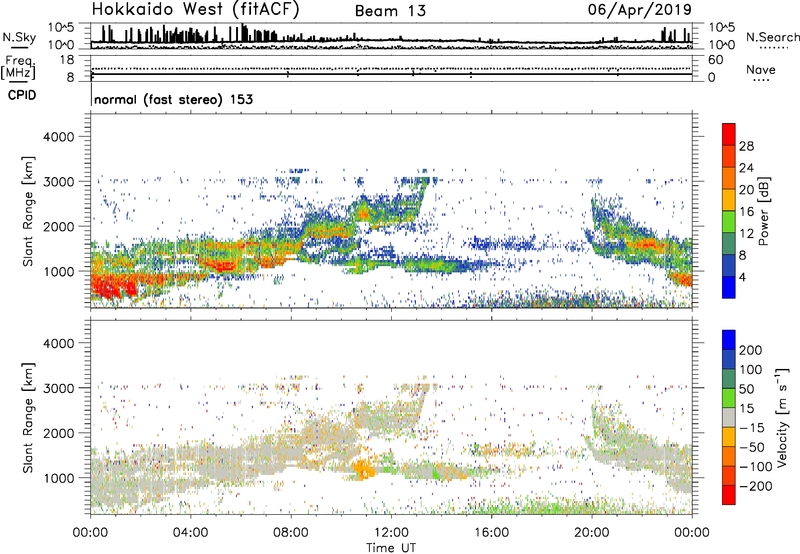Click the Power [dB] colorbar title
The image size is (800, 554).
tap(764, 211)
